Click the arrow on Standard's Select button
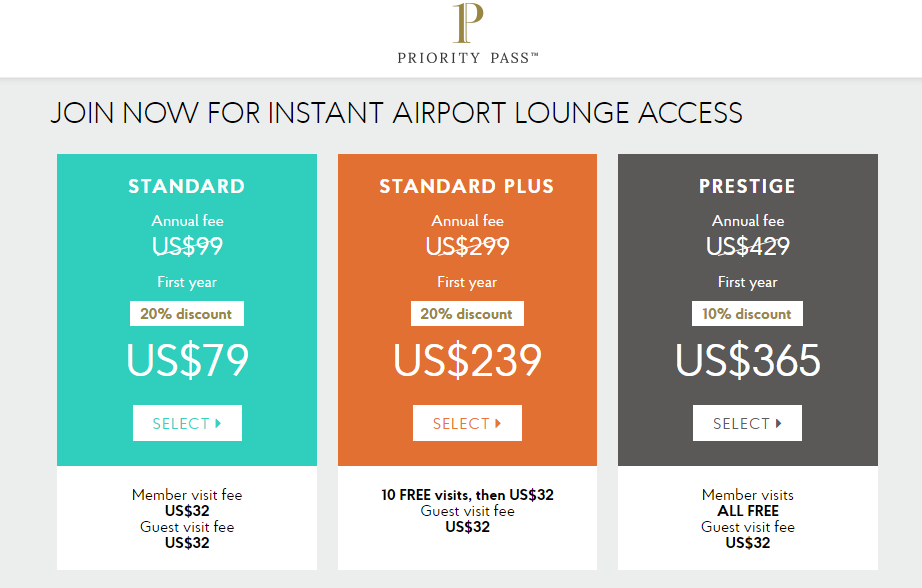Screen dimensions: 922x588 tap(218, 423)
